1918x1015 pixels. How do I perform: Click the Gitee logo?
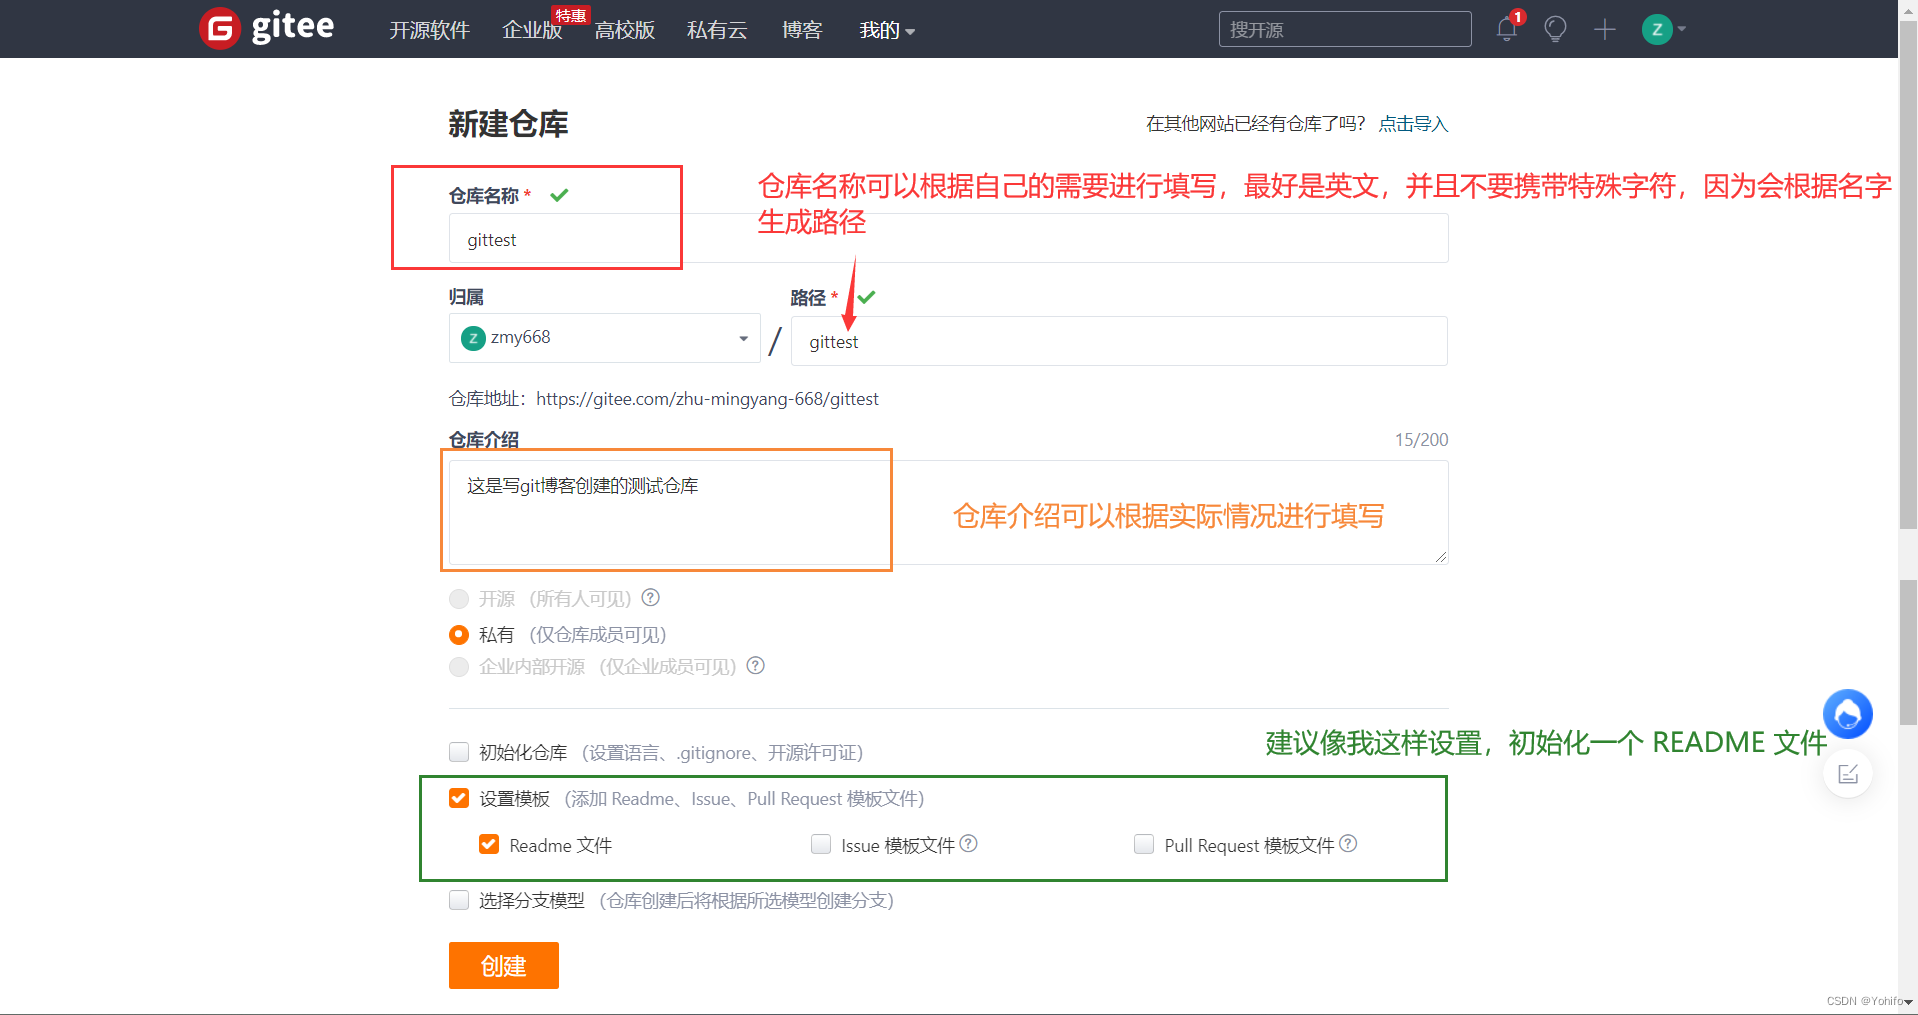(267, 28)
